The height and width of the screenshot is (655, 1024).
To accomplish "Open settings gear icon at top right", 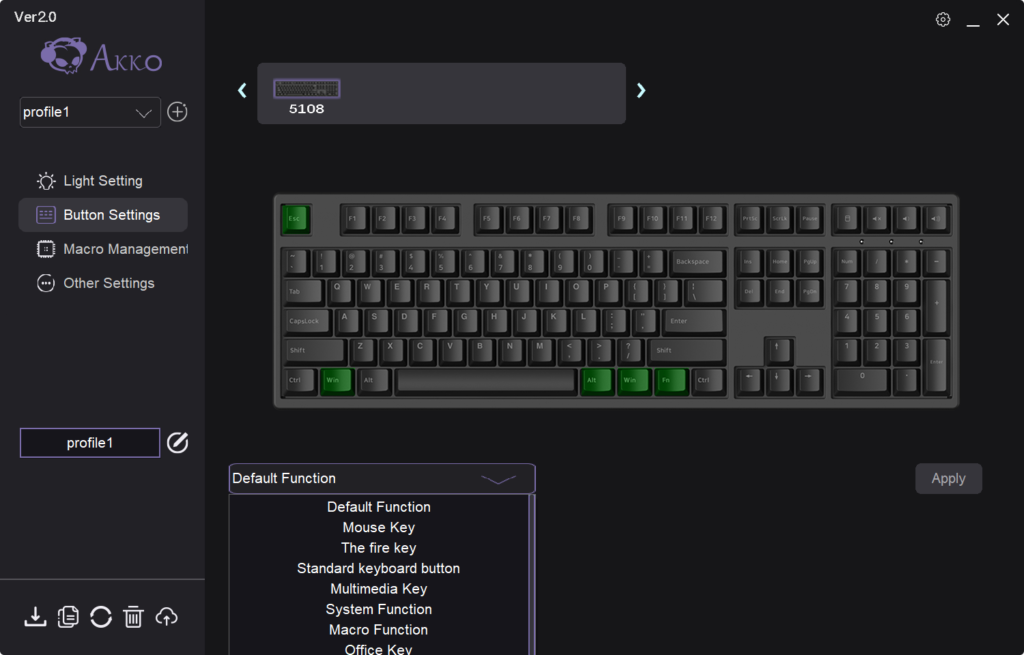I will (942, 20).
